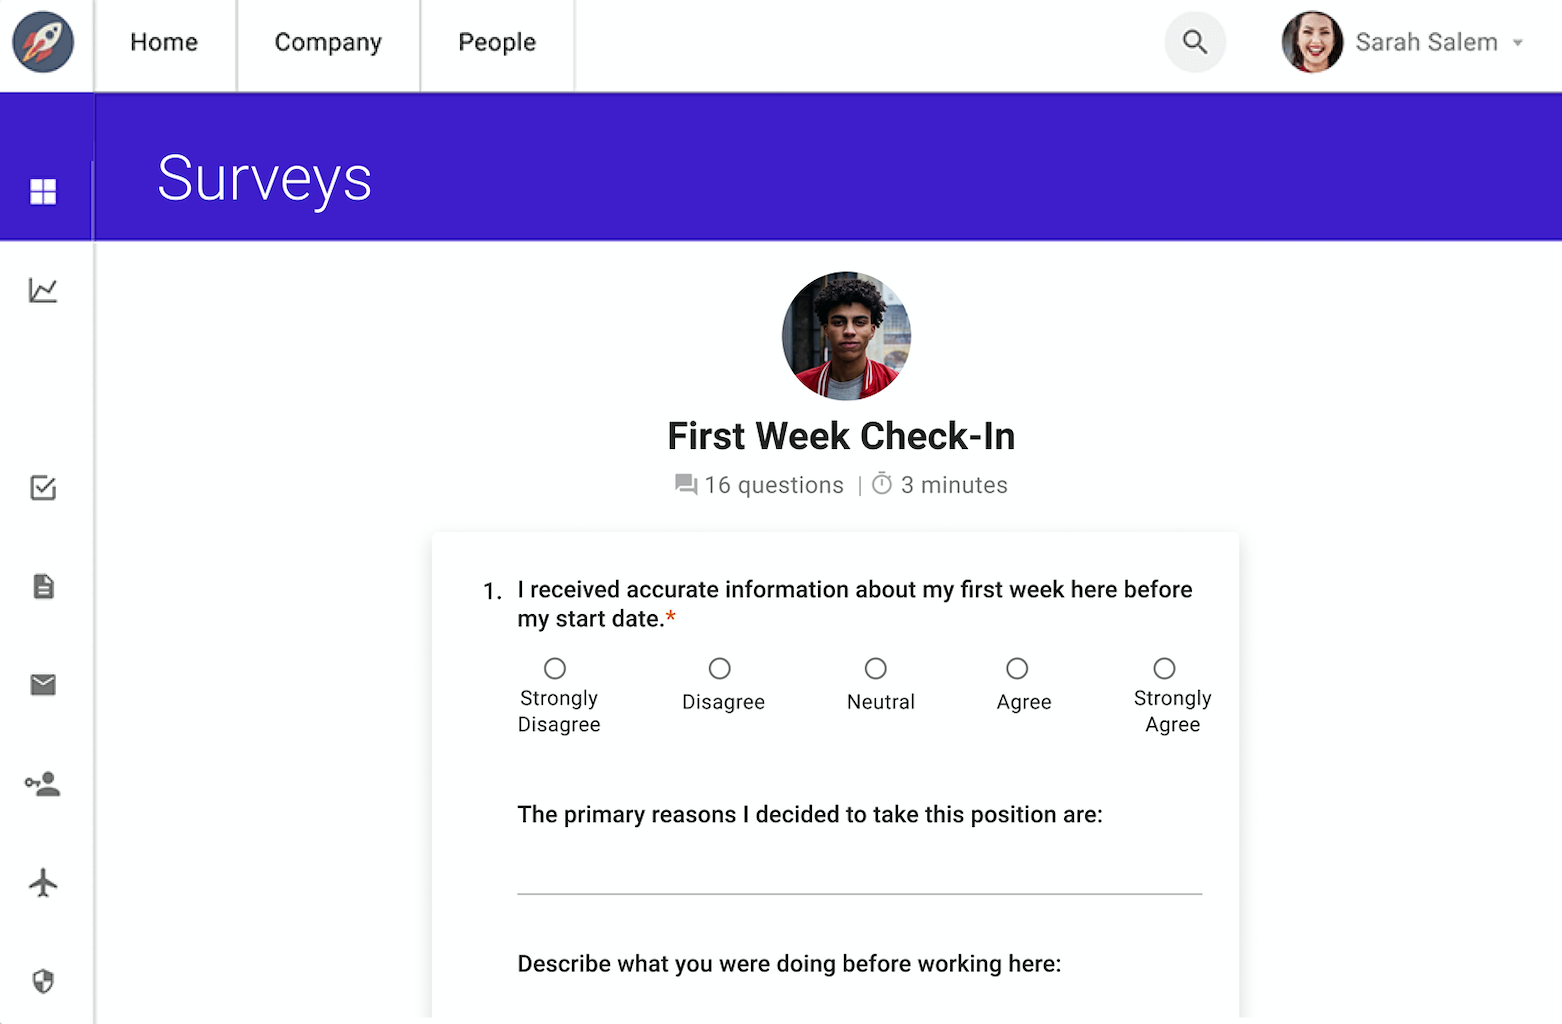The image size is (1562, 1024).
Task: Open the mail envelope icon in sidebar
Action: (x=43, y=684)
